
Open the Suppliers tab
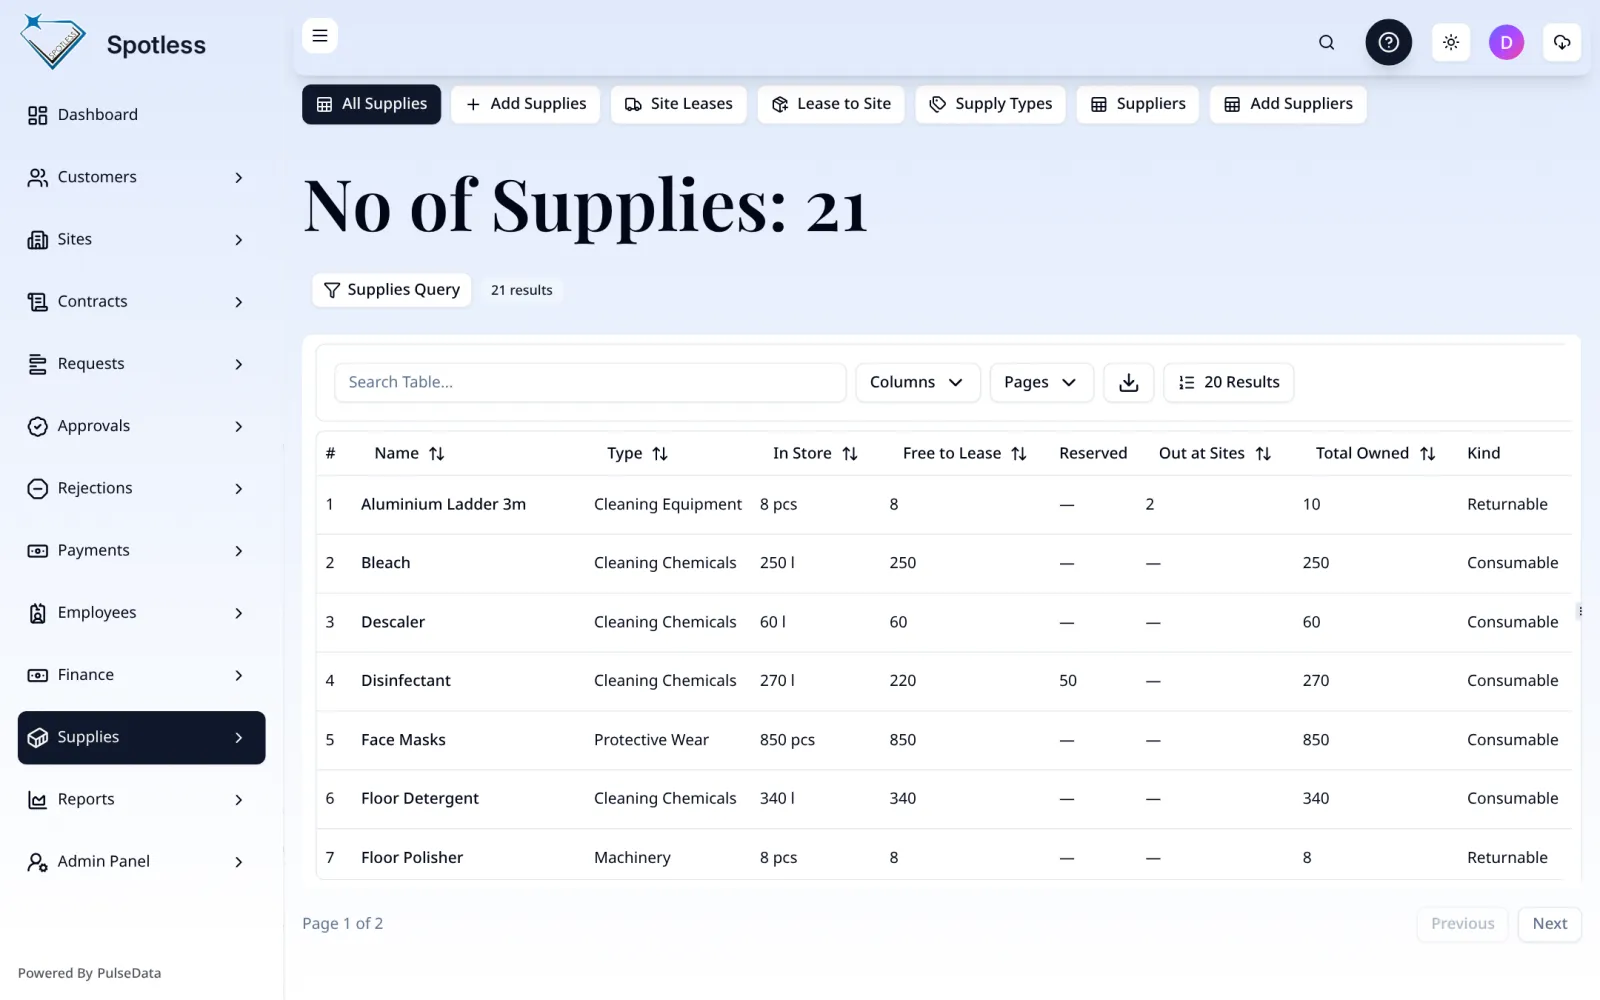1137,104
